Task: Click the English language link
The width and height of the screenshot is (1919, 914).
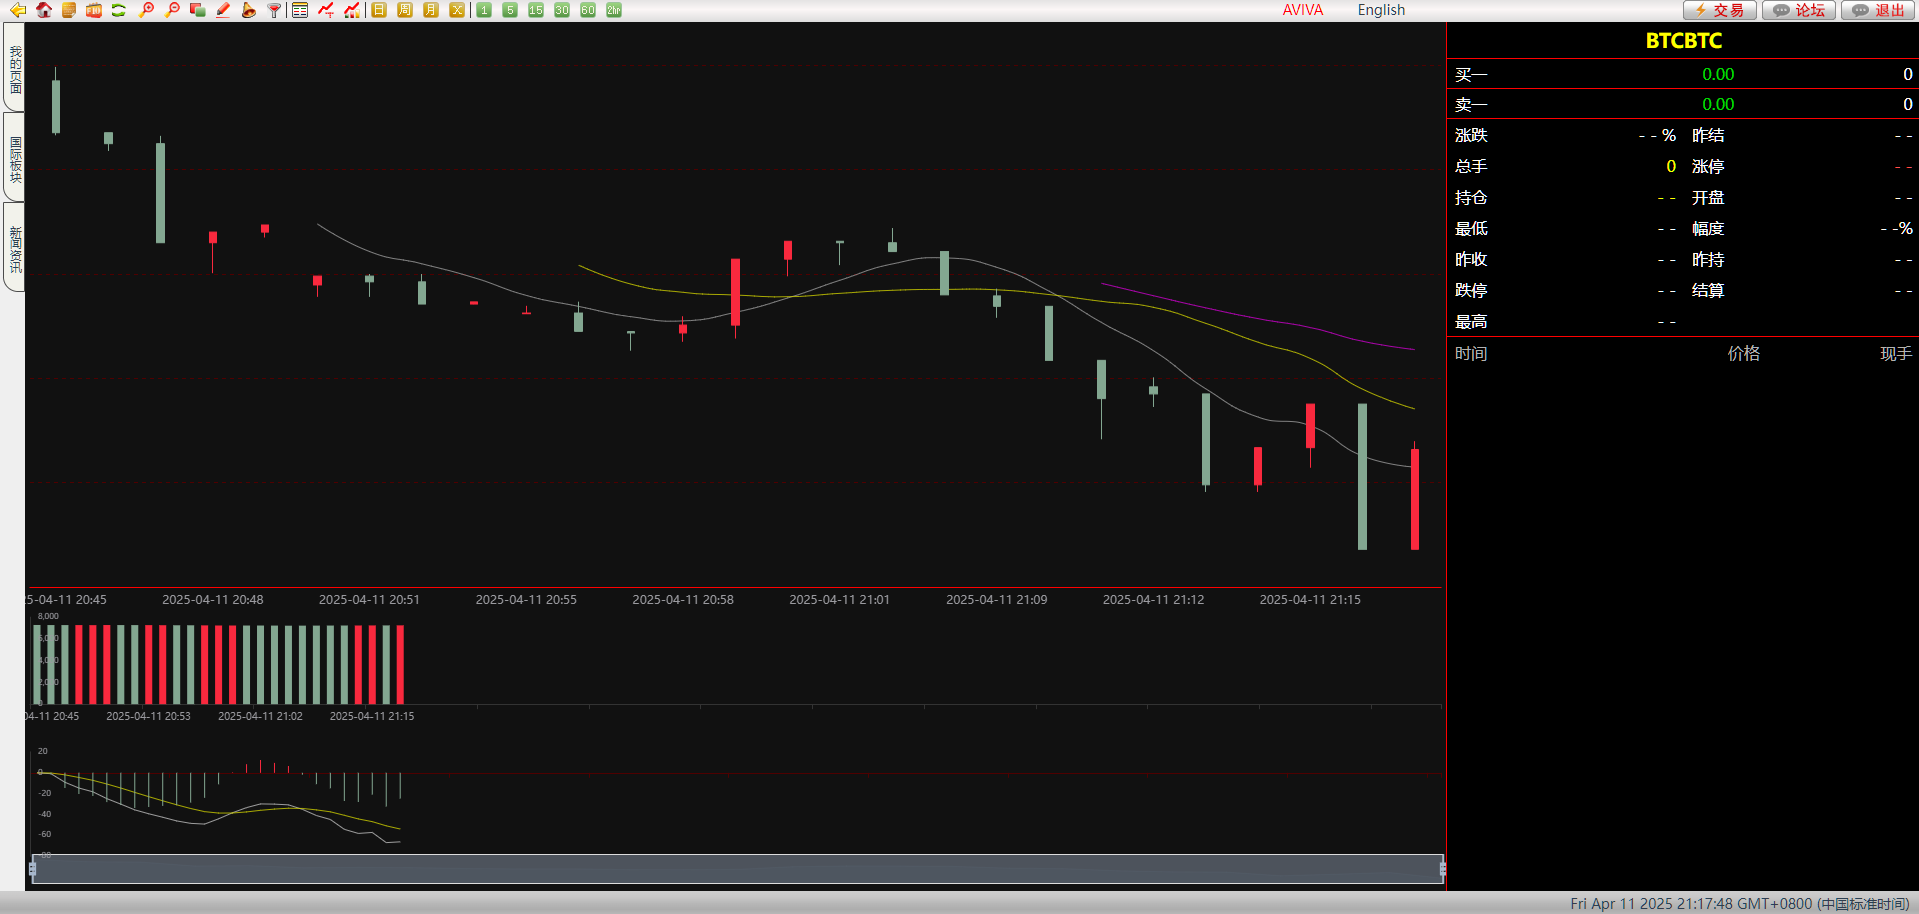Action: click(x=1381, y=10)
